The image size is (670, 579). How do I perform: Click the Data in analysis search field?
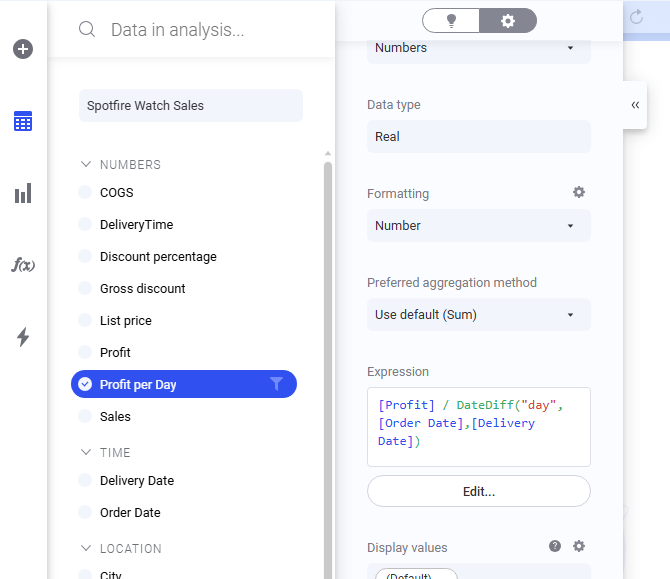point(200,30)
